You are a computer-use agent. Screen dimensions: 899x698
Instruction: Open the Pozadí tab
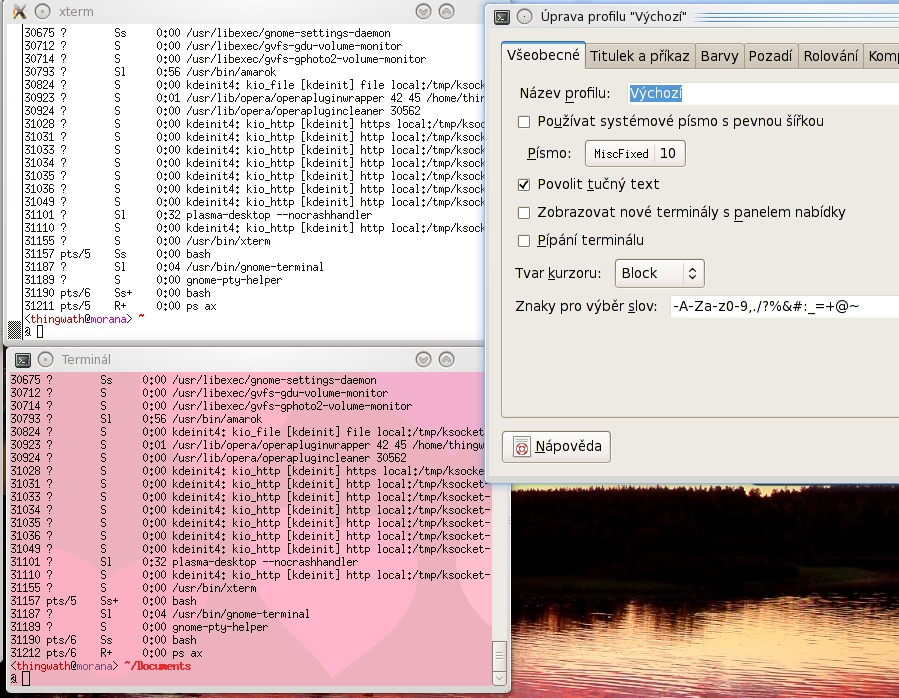(771, 56)
